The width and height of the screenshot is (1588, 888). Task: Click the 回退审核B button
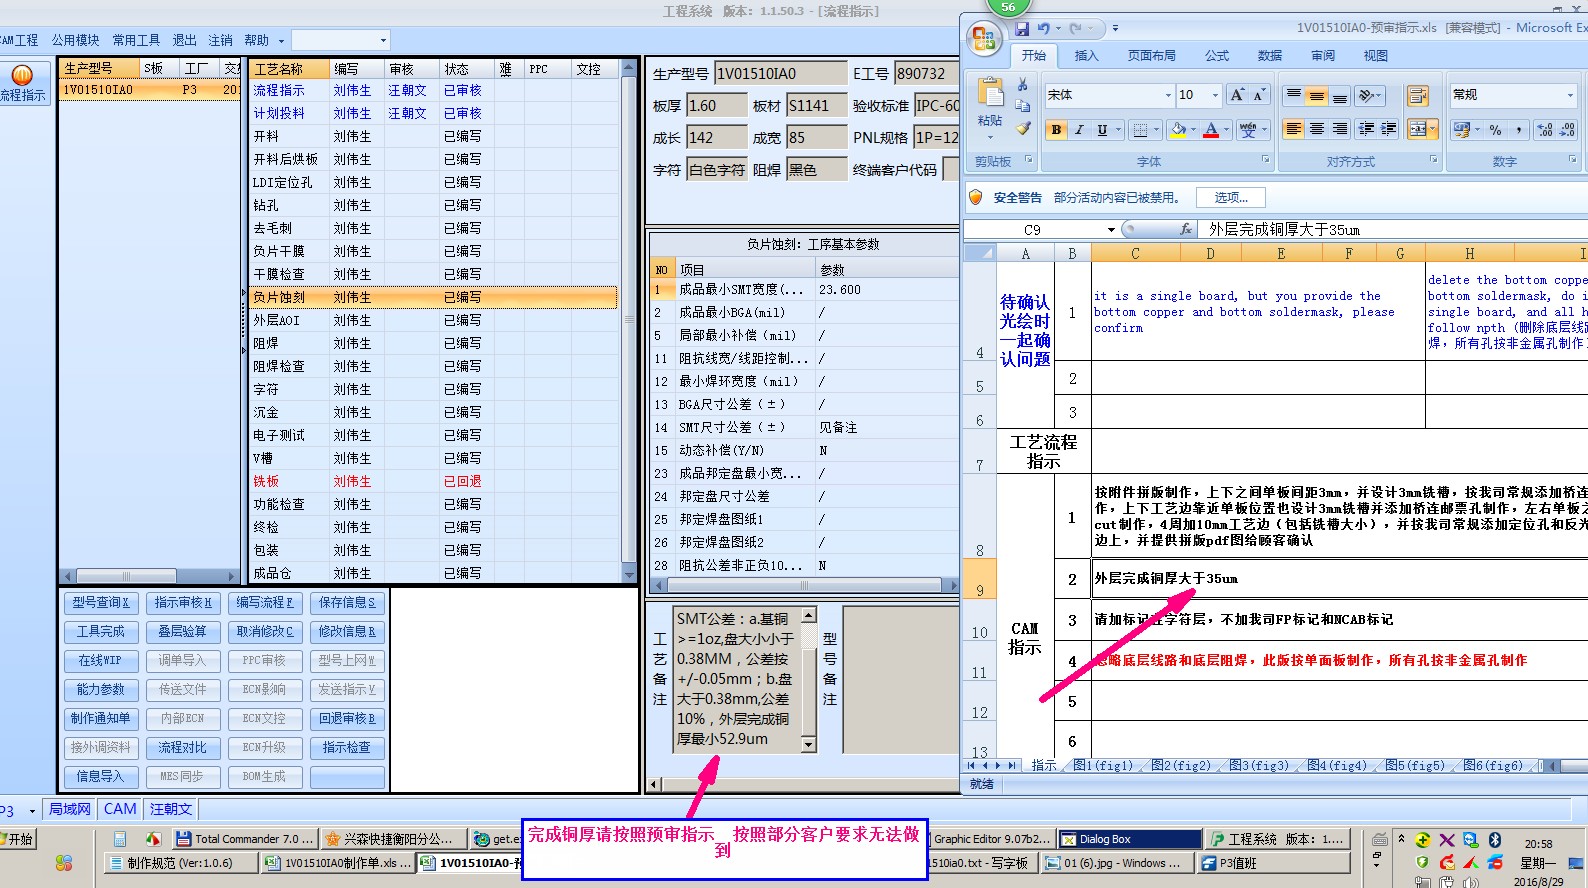[x=347, y=719]
